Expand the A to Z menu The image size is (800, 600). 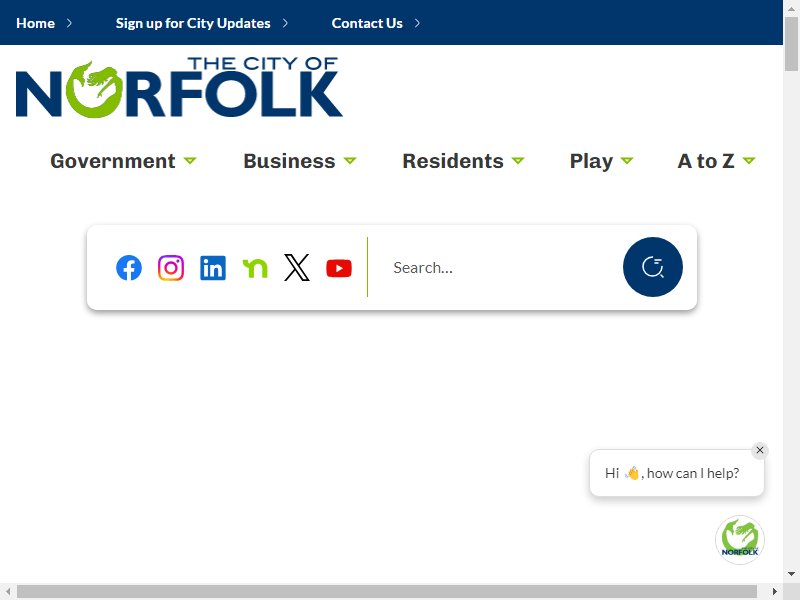coord(716,161)
